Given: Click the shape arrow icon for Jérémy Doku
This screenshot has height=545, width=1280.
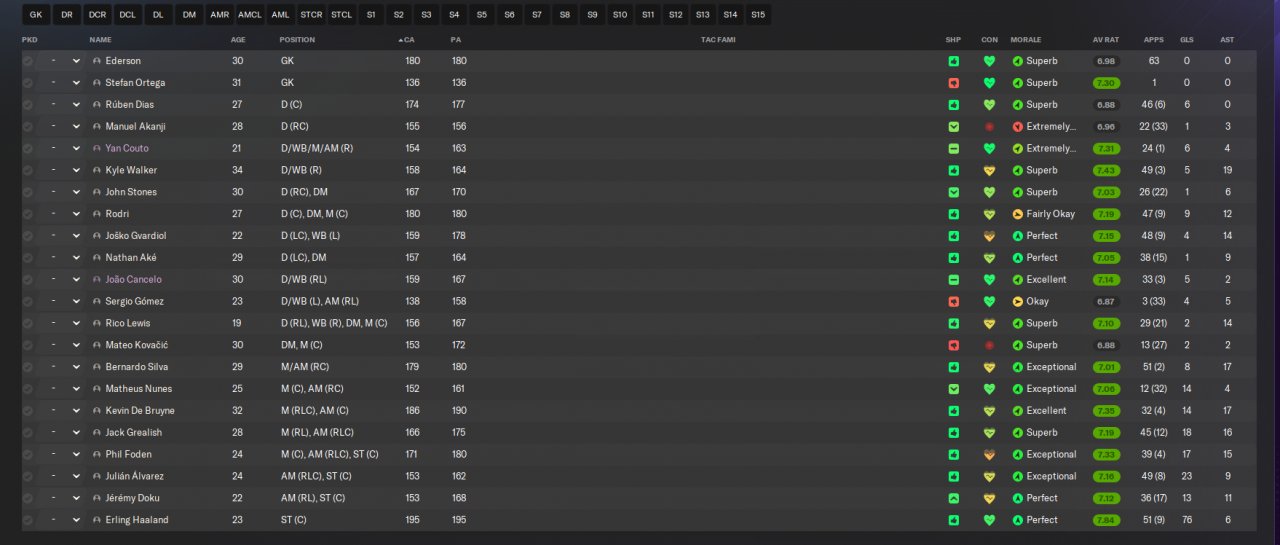Looking at the screenshot, I should click(953, 498).
